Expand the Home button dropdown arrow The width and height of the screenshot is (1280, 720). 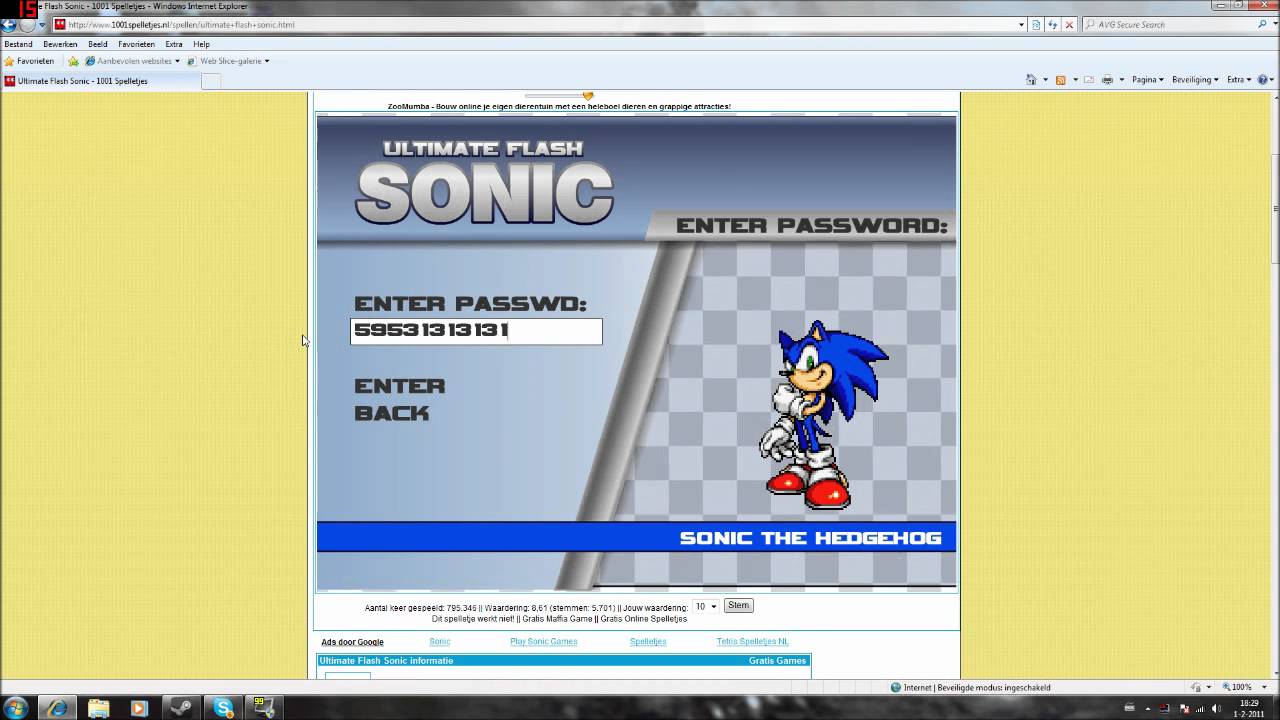pyautogui.click(x=1045, y=80)
